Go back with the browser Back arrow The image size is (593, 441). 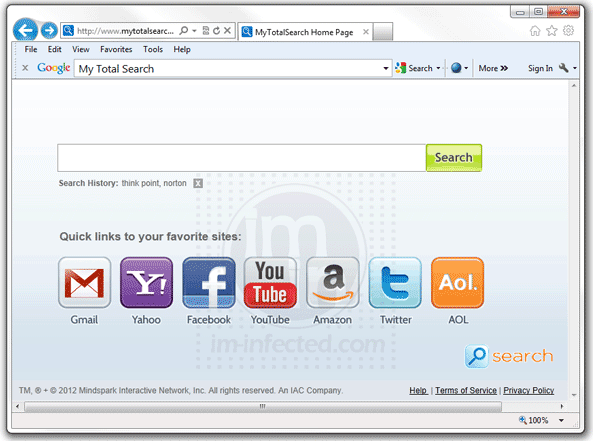[x=25, y=30]
